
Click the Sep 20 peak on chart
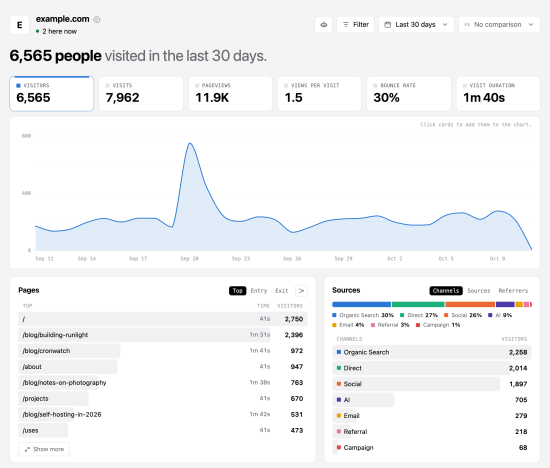(190, 143)
